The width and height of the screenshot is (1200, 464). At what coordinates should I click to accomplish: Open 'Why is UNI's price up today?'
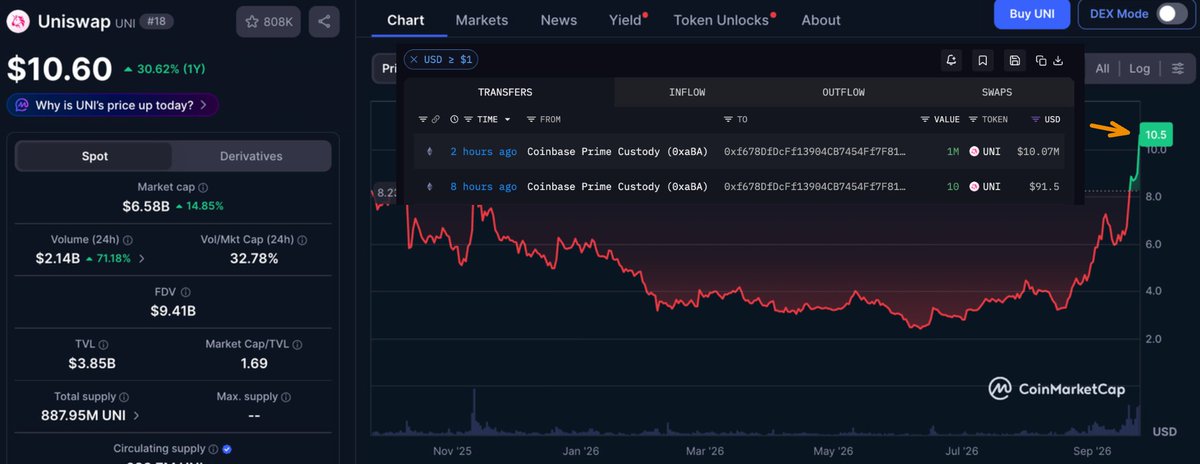tap(112, 104)
